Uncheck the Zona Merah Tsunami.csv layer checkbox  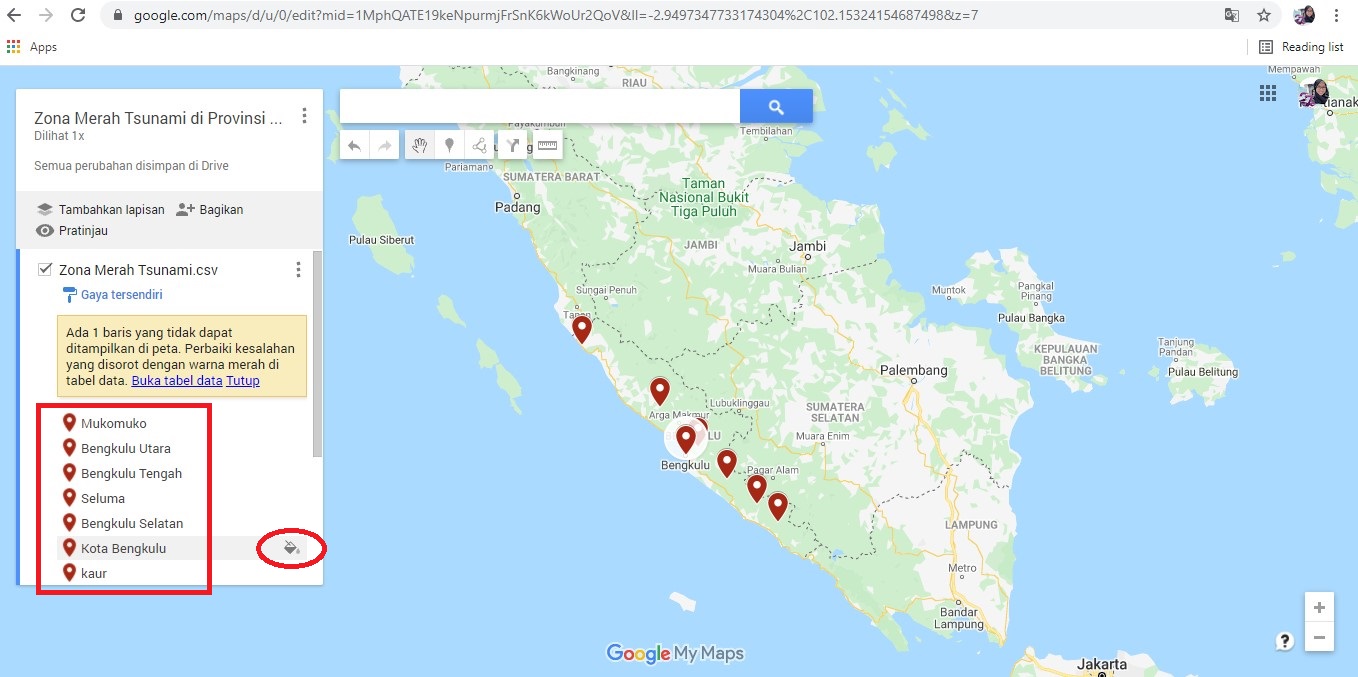coord(44,269)
